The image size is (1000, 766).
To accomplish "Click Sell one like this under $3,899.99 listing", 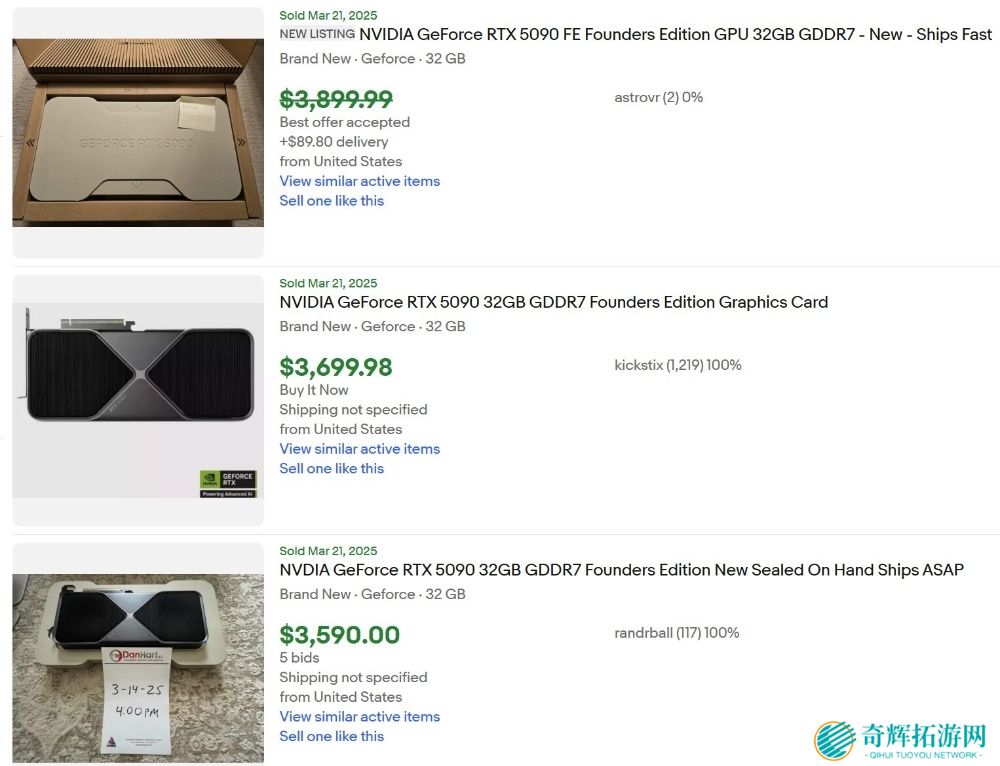I will coord(331,201).
